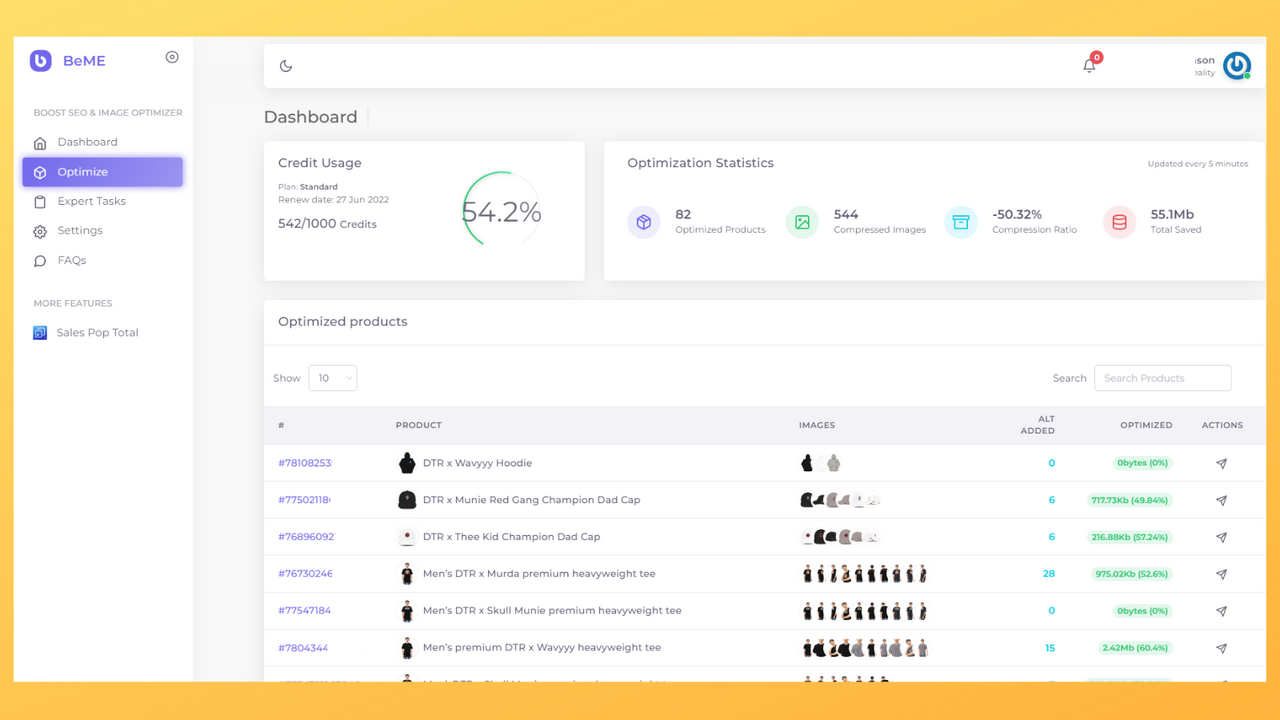
Task: Click the 975.02Kb (52.6%) badge
Action: click(x=1130, y=574)
